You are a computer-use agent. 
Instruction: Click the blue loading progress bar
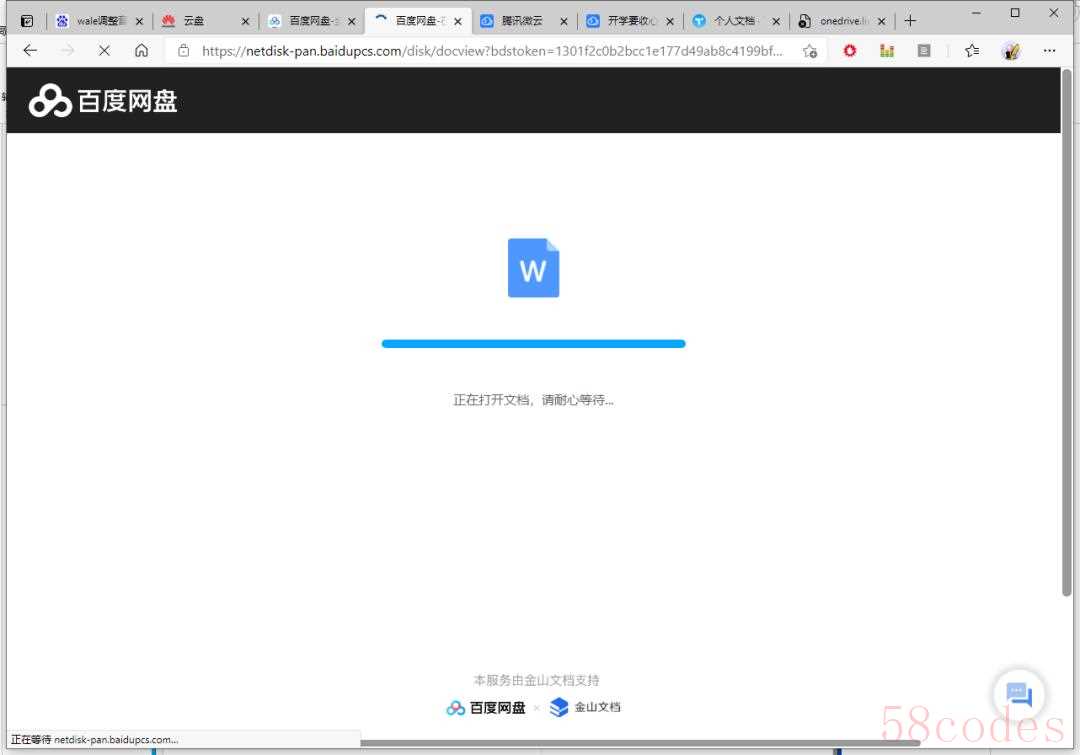[533, 344]
